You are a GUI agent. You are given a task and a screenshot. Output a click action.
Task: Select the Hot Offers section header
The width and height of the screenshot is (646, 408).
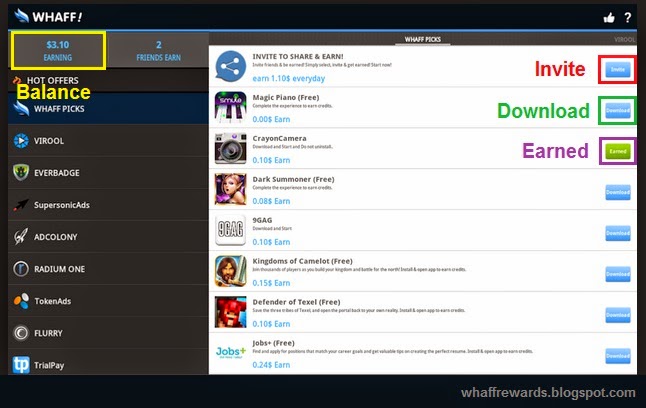click(108, 80)
